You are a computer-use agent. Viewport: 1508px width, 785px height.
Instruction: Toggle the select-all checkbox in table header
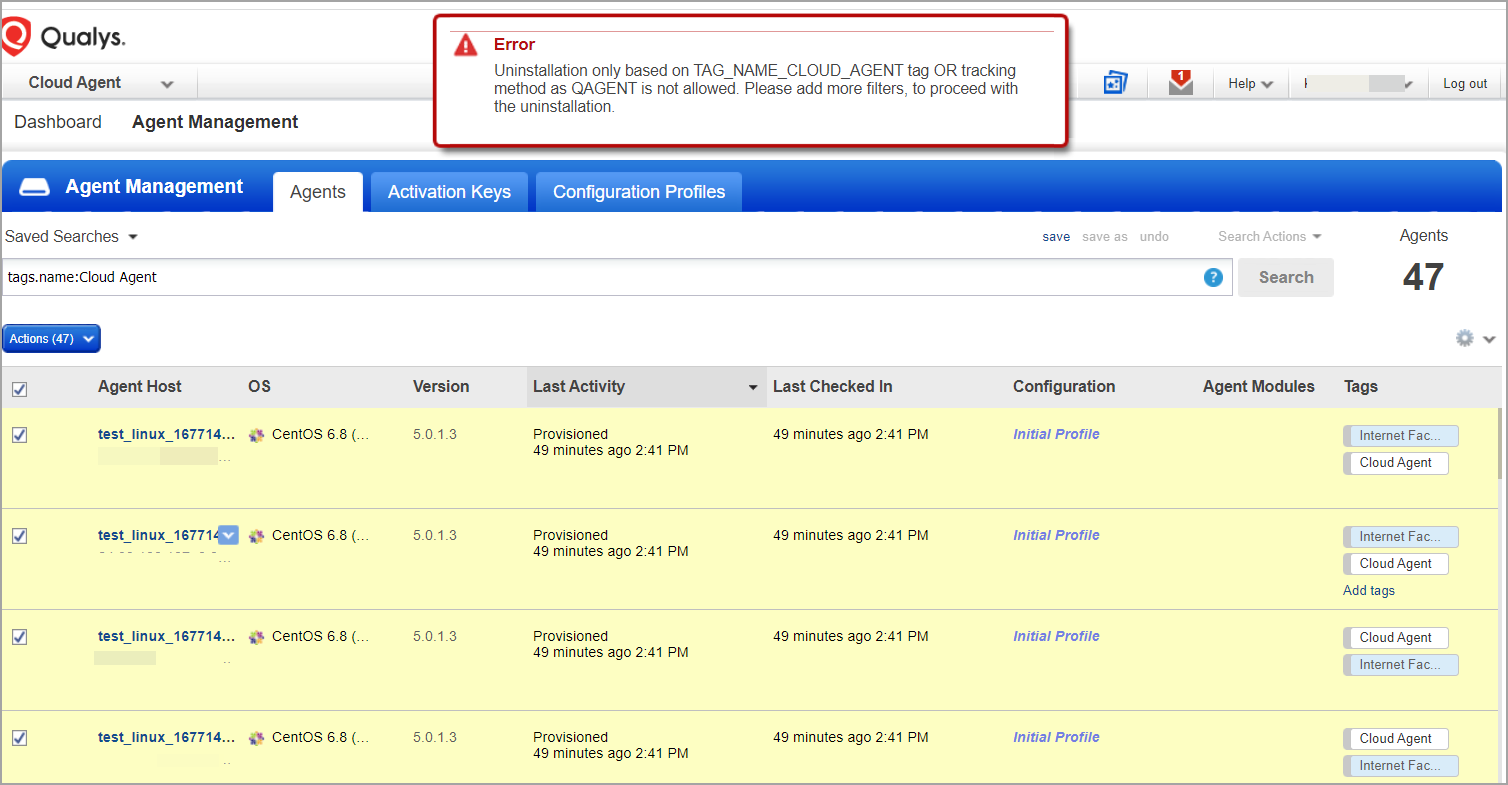(x=19, y=389)
